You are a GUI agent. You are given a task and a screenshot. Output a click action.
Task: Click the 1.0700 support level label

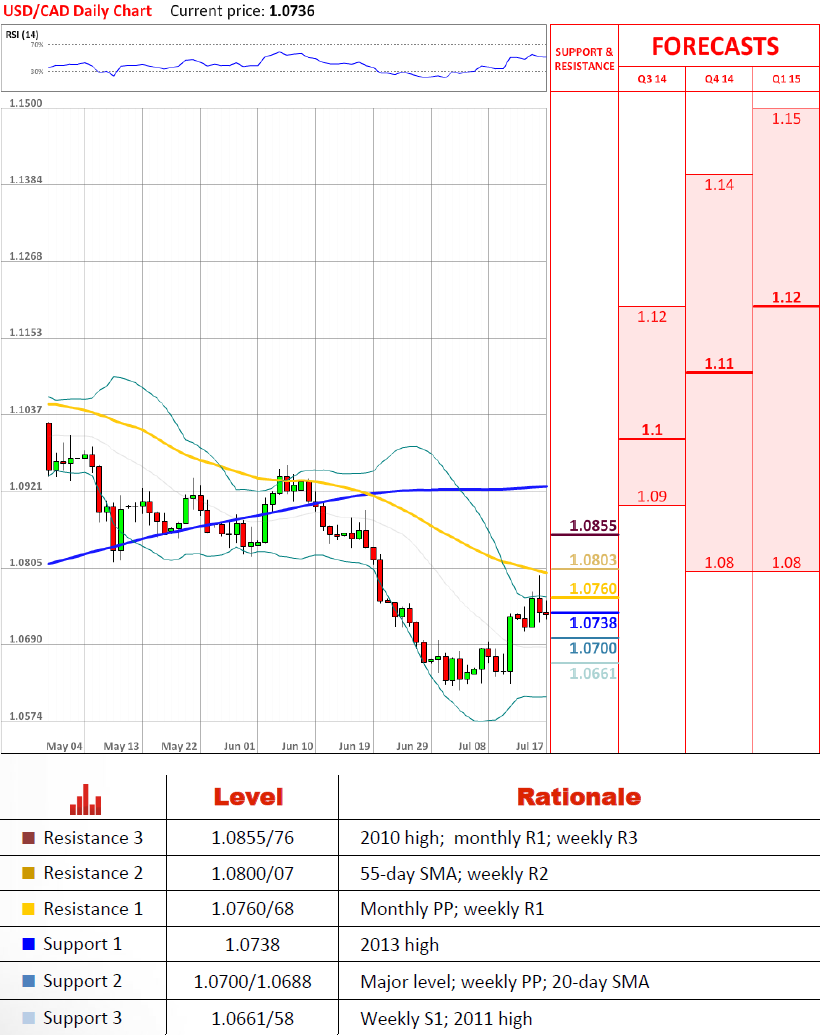coord(593,649)
